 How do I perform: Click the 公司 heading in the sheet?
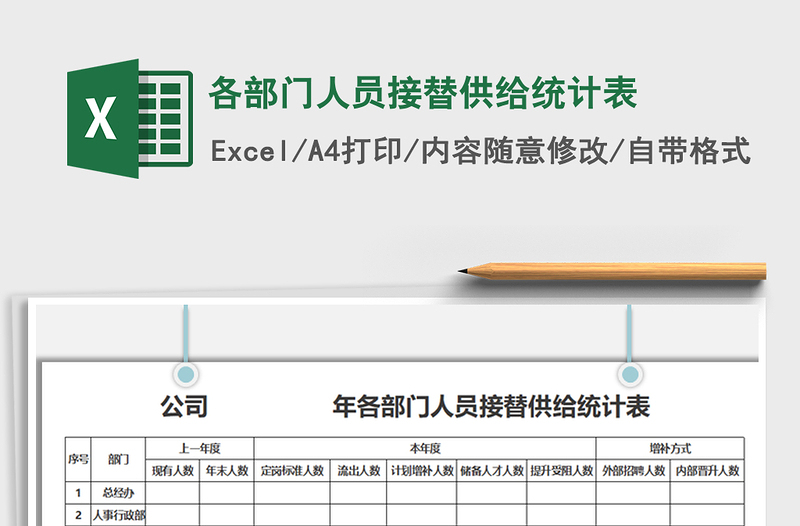[x=184, y=407]
